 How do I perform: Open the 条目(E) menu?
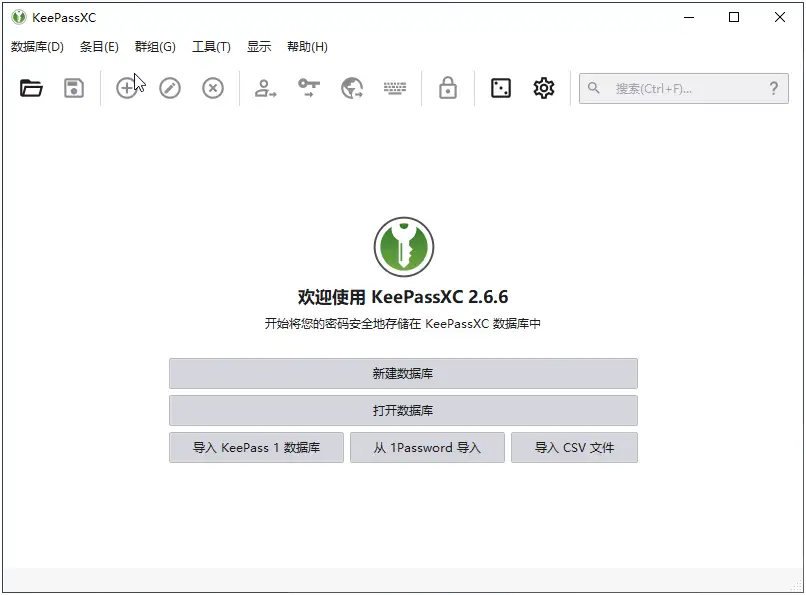click(99, 47)
